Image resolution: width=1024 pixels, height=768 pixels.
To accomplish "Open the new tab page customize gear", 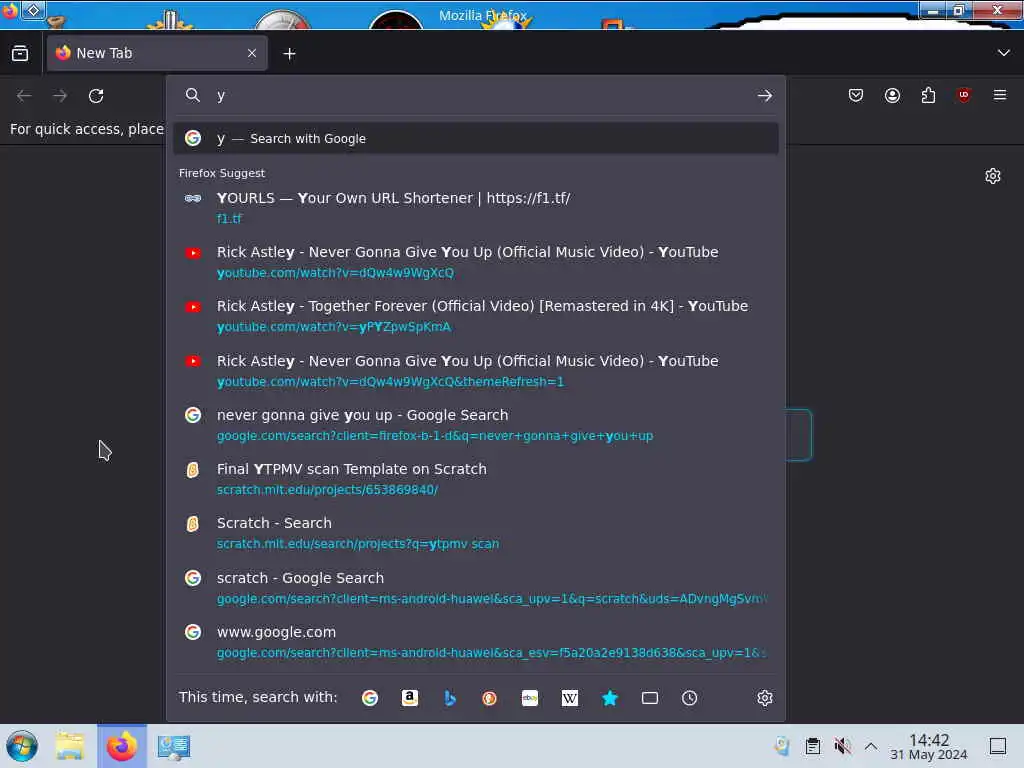I will [x=993, y=176].
